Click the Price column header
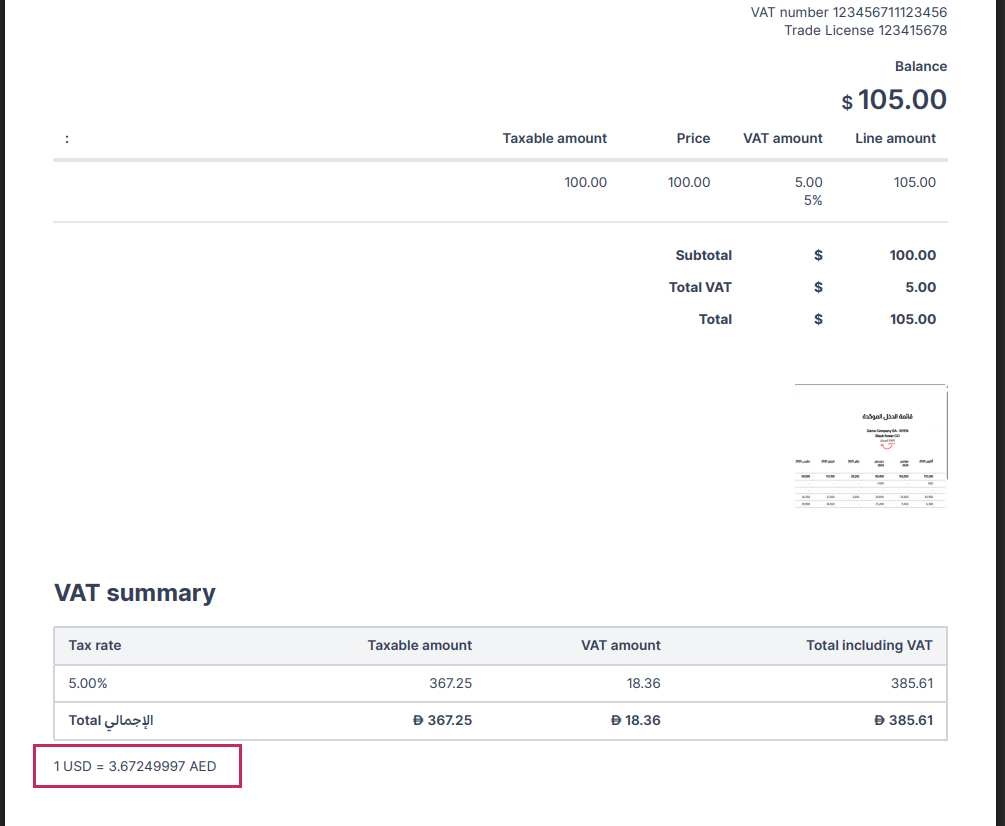Viewport: 1005px width, 826px height. pyautogui.click(x=693, y=138)
